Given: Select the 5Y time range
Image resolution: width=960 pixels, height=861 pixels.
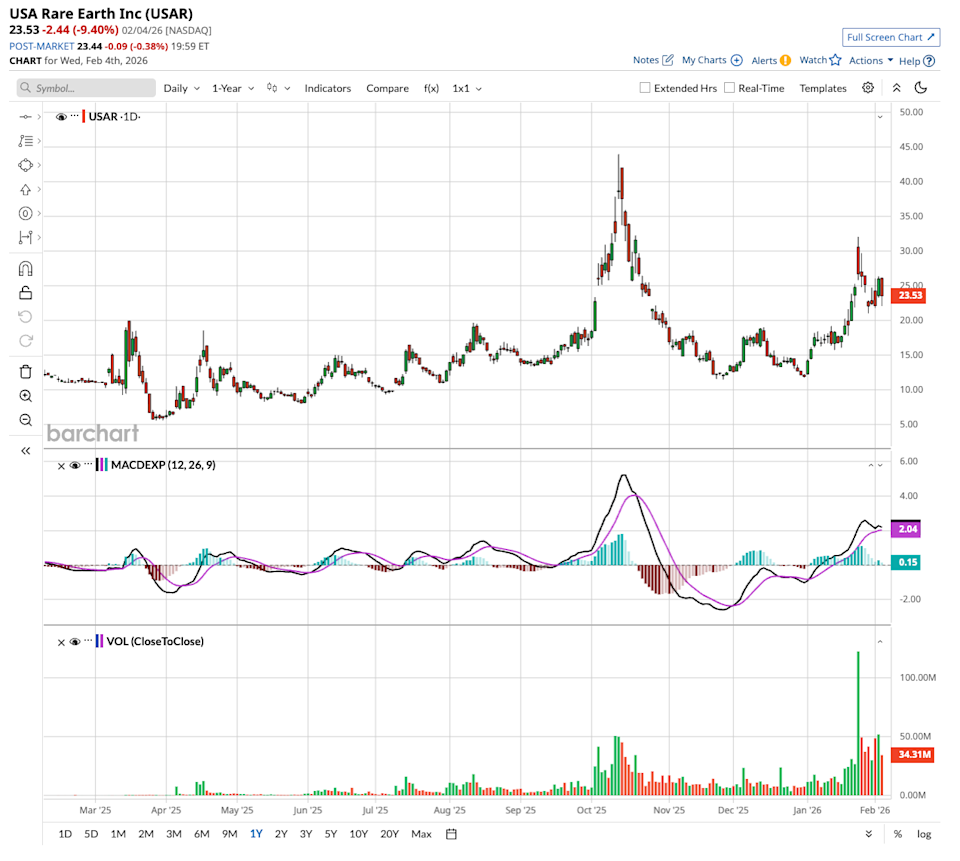Looking at the screenshot, I should pyautogui.click(x=331, y=834).
